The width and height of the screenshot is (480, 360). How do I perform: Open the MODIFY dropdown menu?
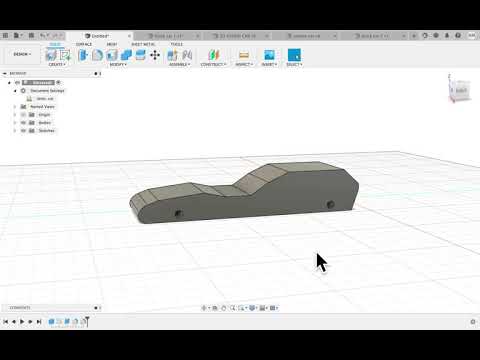click(x=118, y=64)
